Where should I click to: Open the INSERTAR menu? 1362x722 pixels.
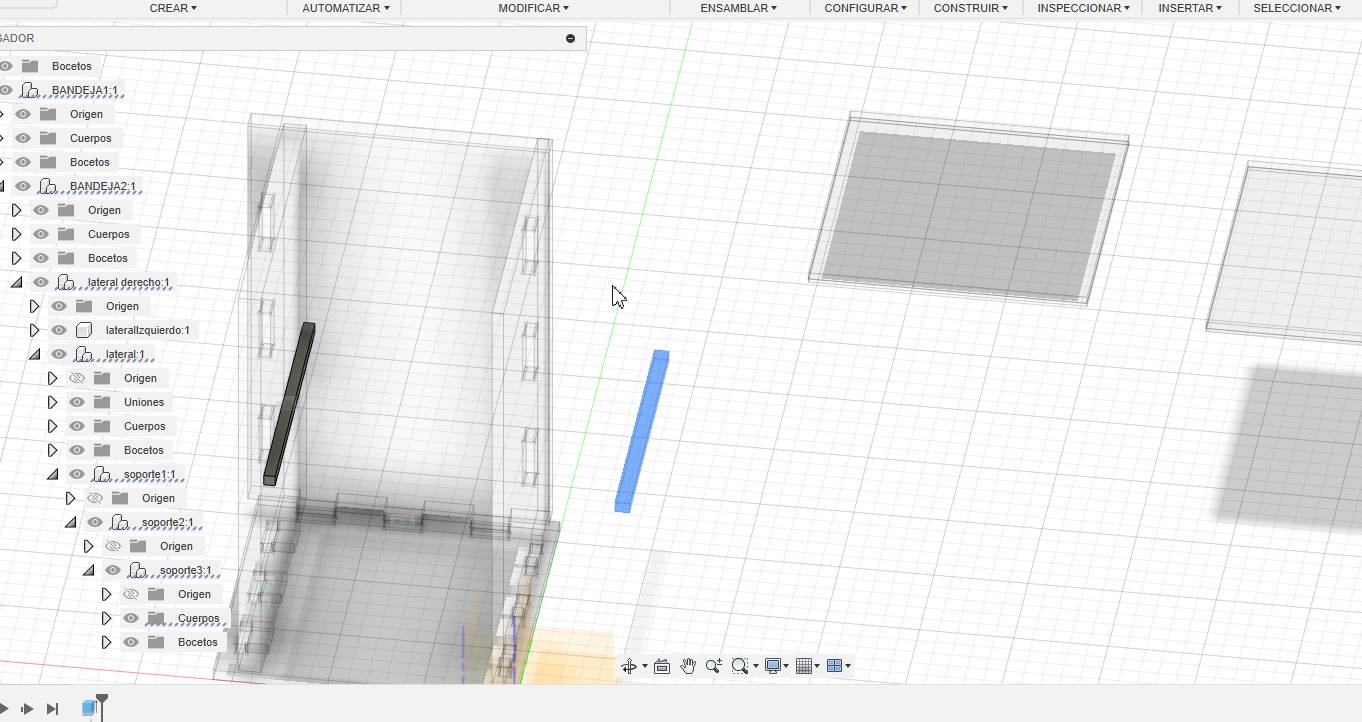1190,8
